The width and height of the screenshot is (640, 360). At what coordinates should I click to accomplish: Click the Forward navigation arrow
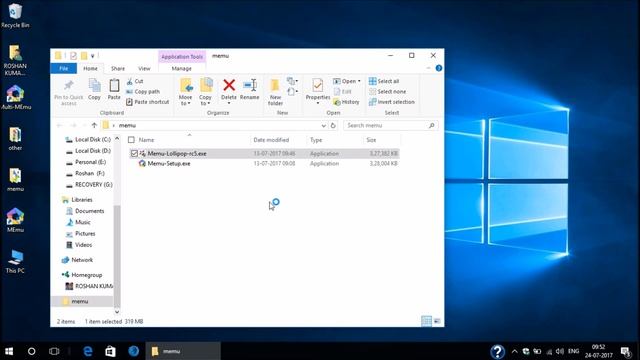click(73, 125)
